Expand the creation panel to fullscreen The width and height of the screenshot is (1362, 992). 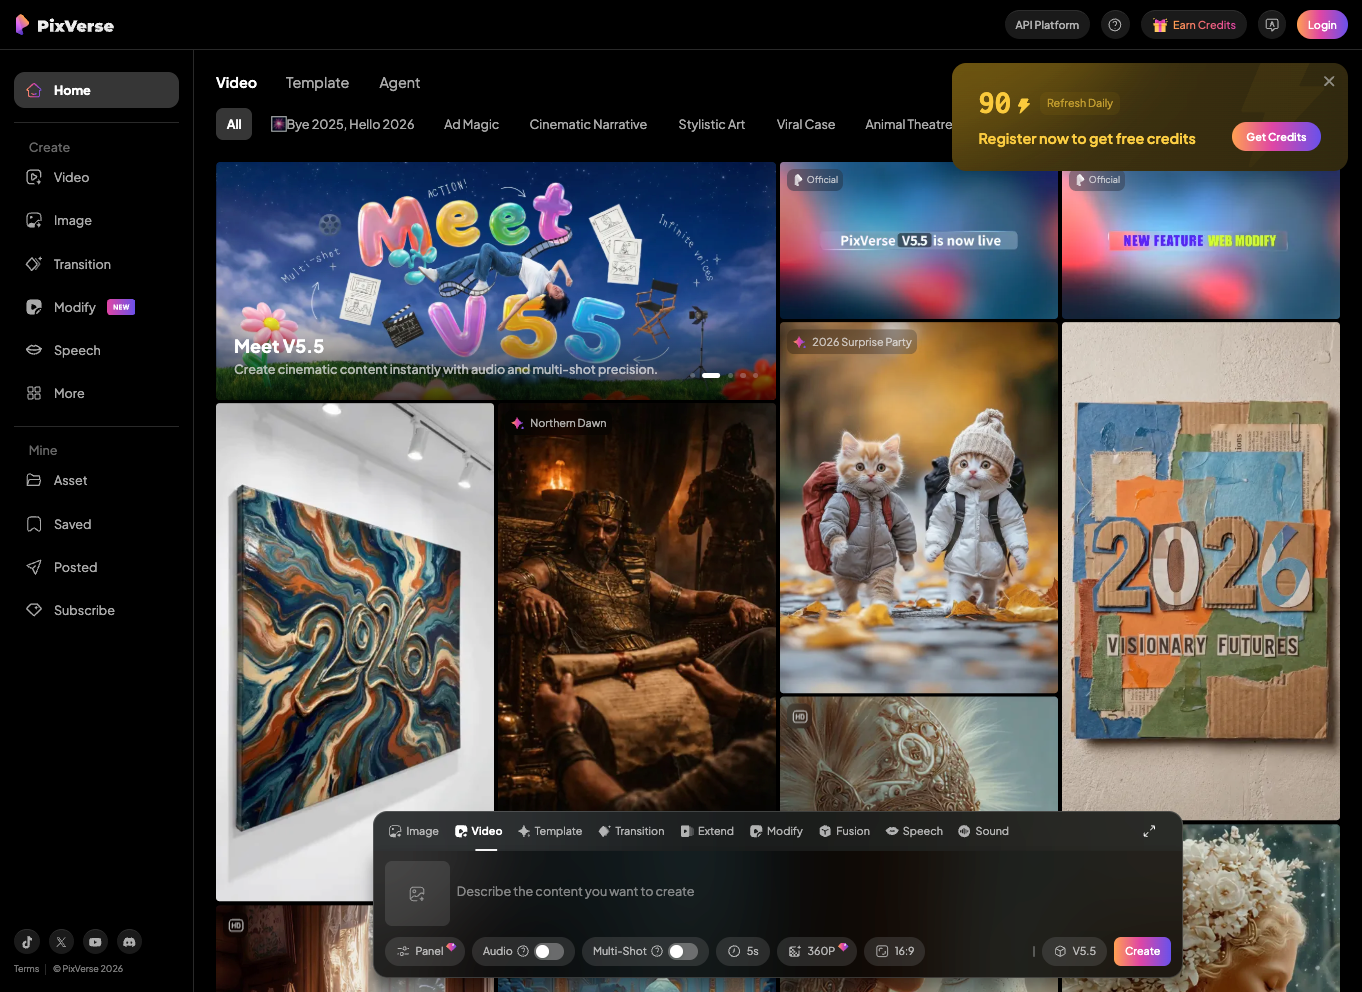click(x=1149, y=831)
